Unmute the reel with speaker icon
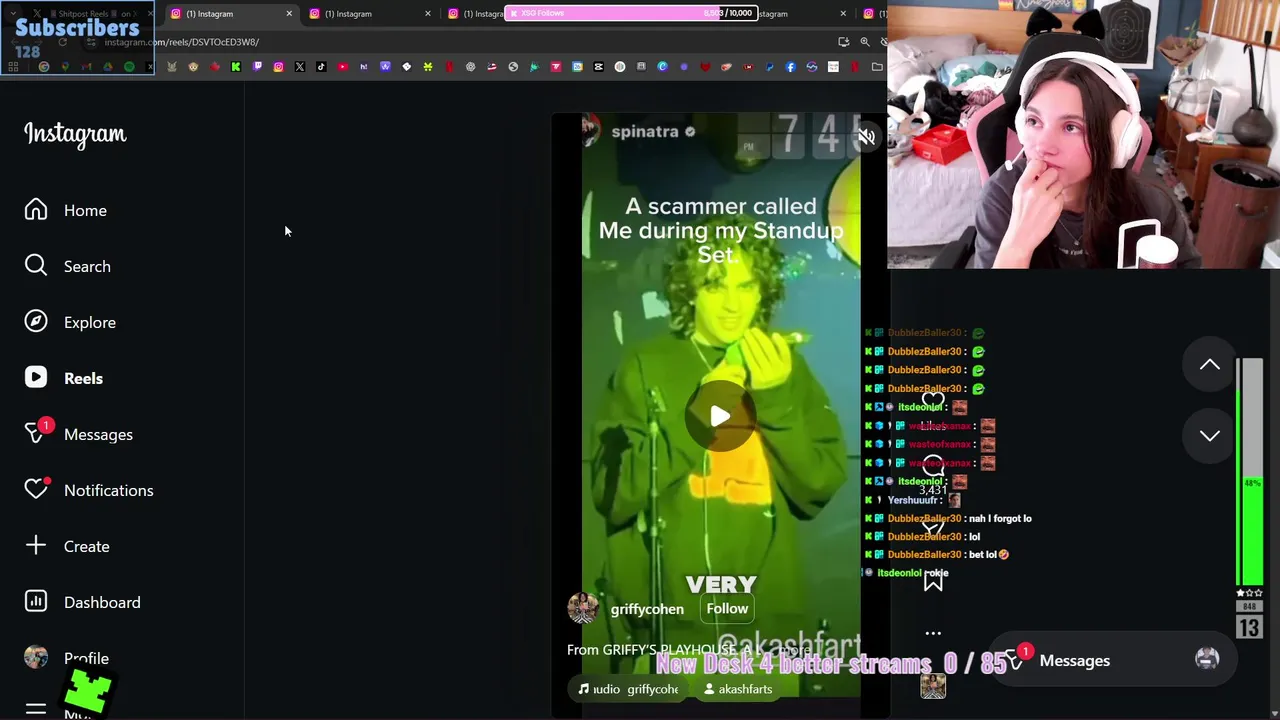Viewport: 1280px width, 720px height. (x=866, y=137)
